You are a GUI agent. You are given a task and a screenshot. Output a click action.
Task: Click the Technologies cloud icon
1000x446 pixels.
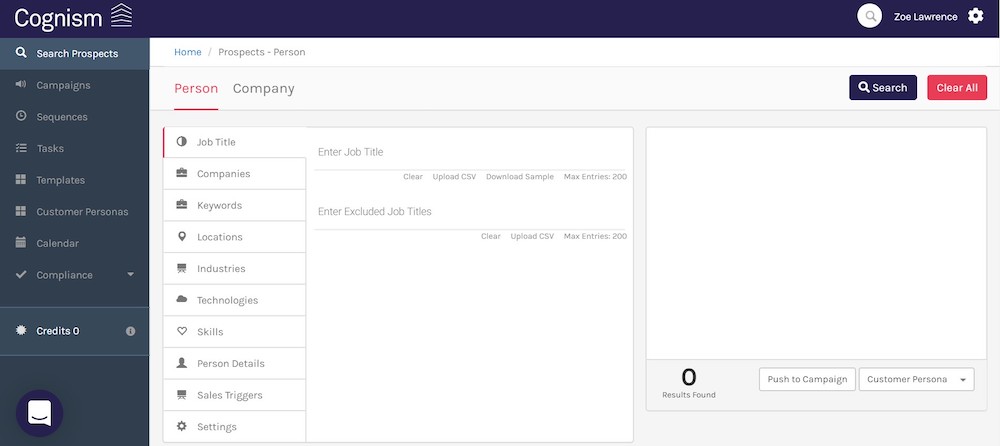182,299
